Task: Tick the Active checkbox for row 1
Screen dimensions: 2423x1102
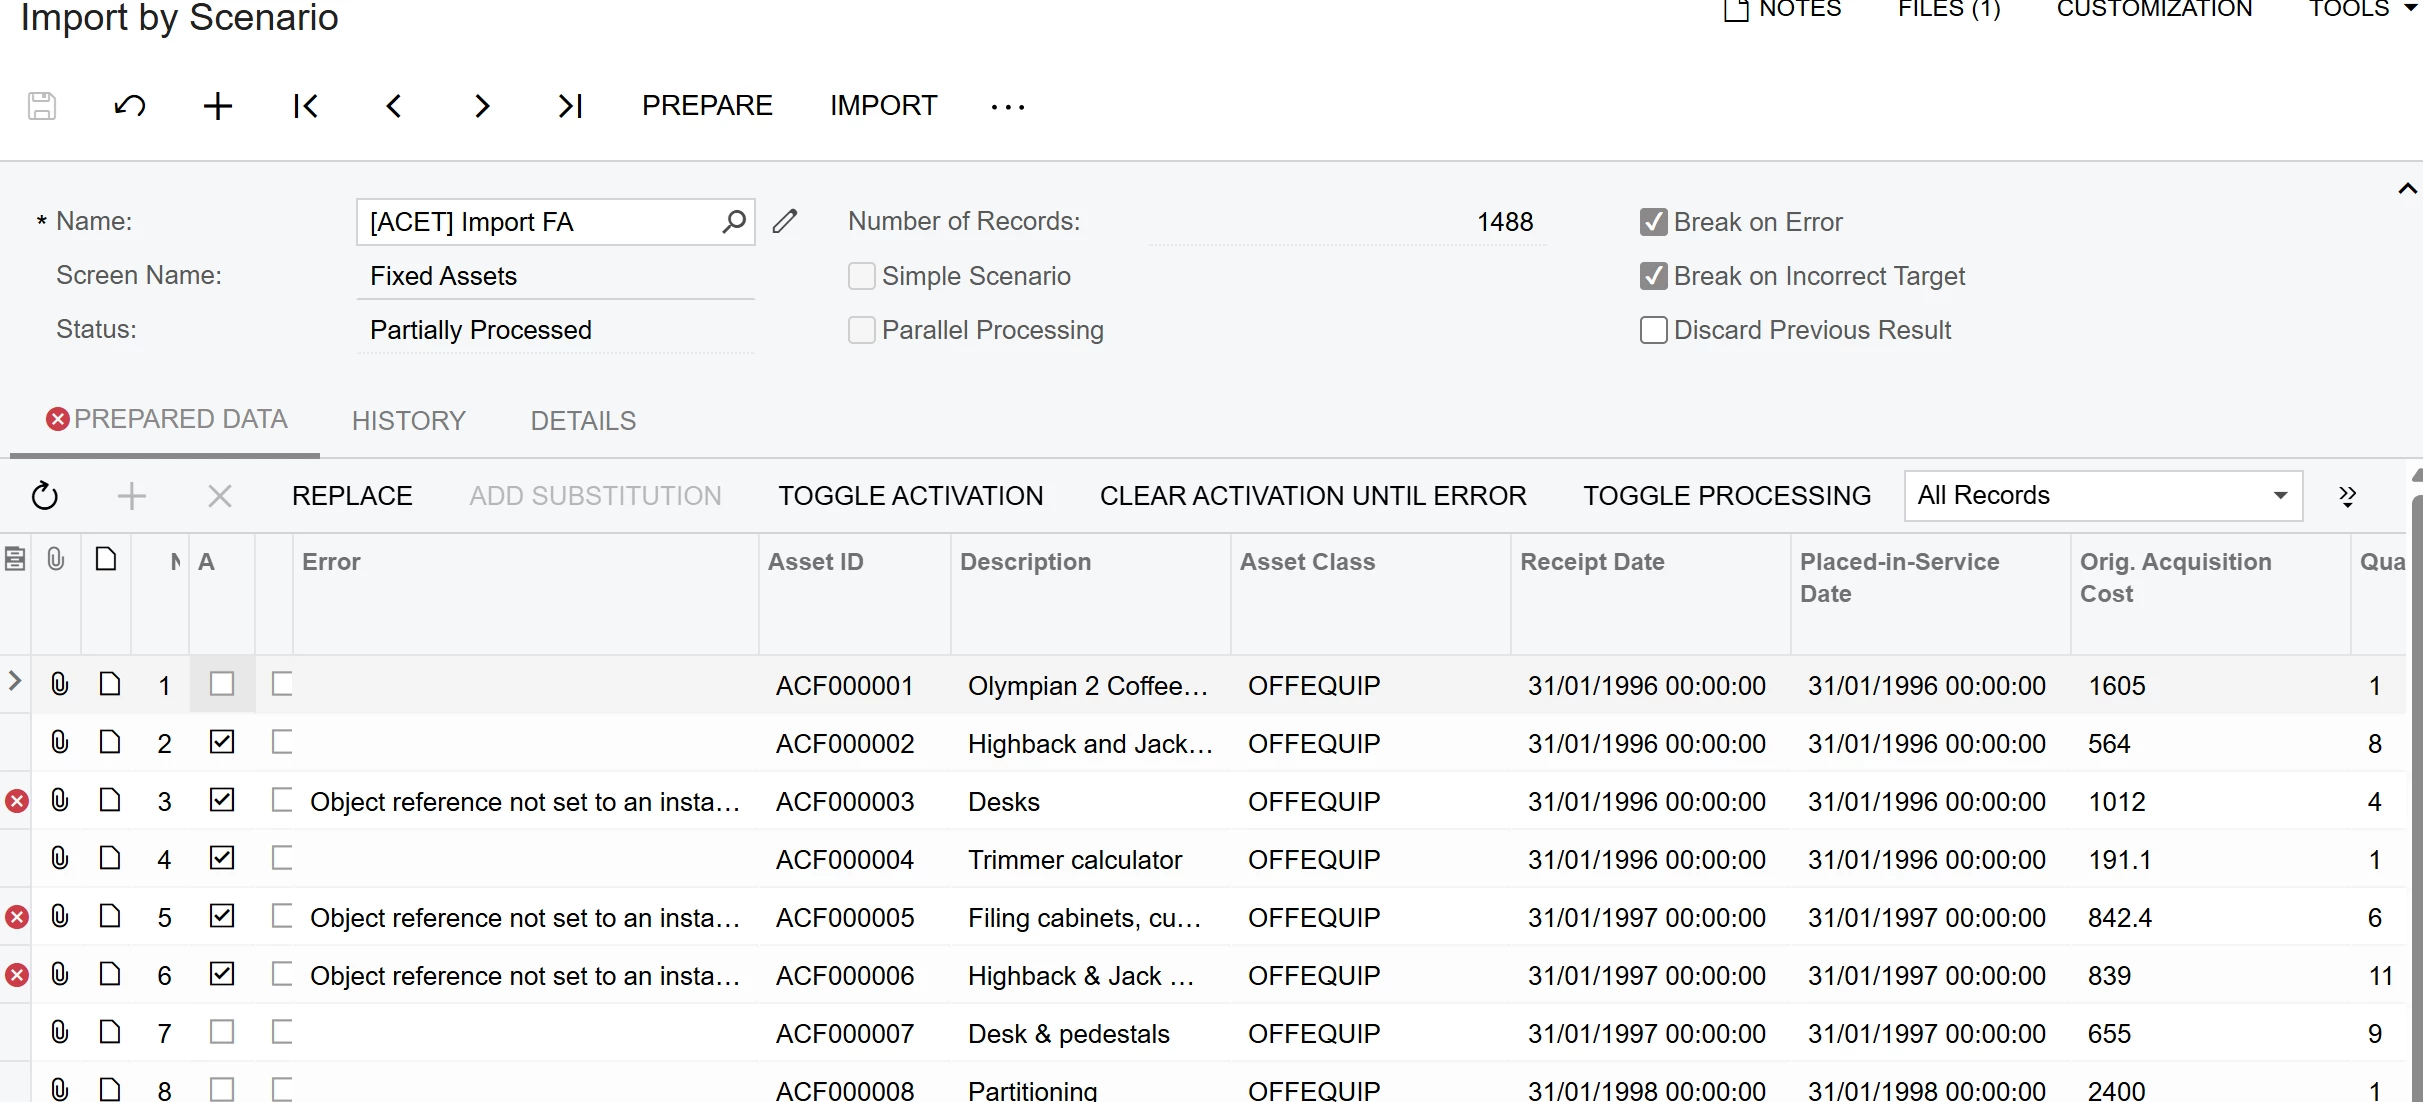Action: point(222,684)
